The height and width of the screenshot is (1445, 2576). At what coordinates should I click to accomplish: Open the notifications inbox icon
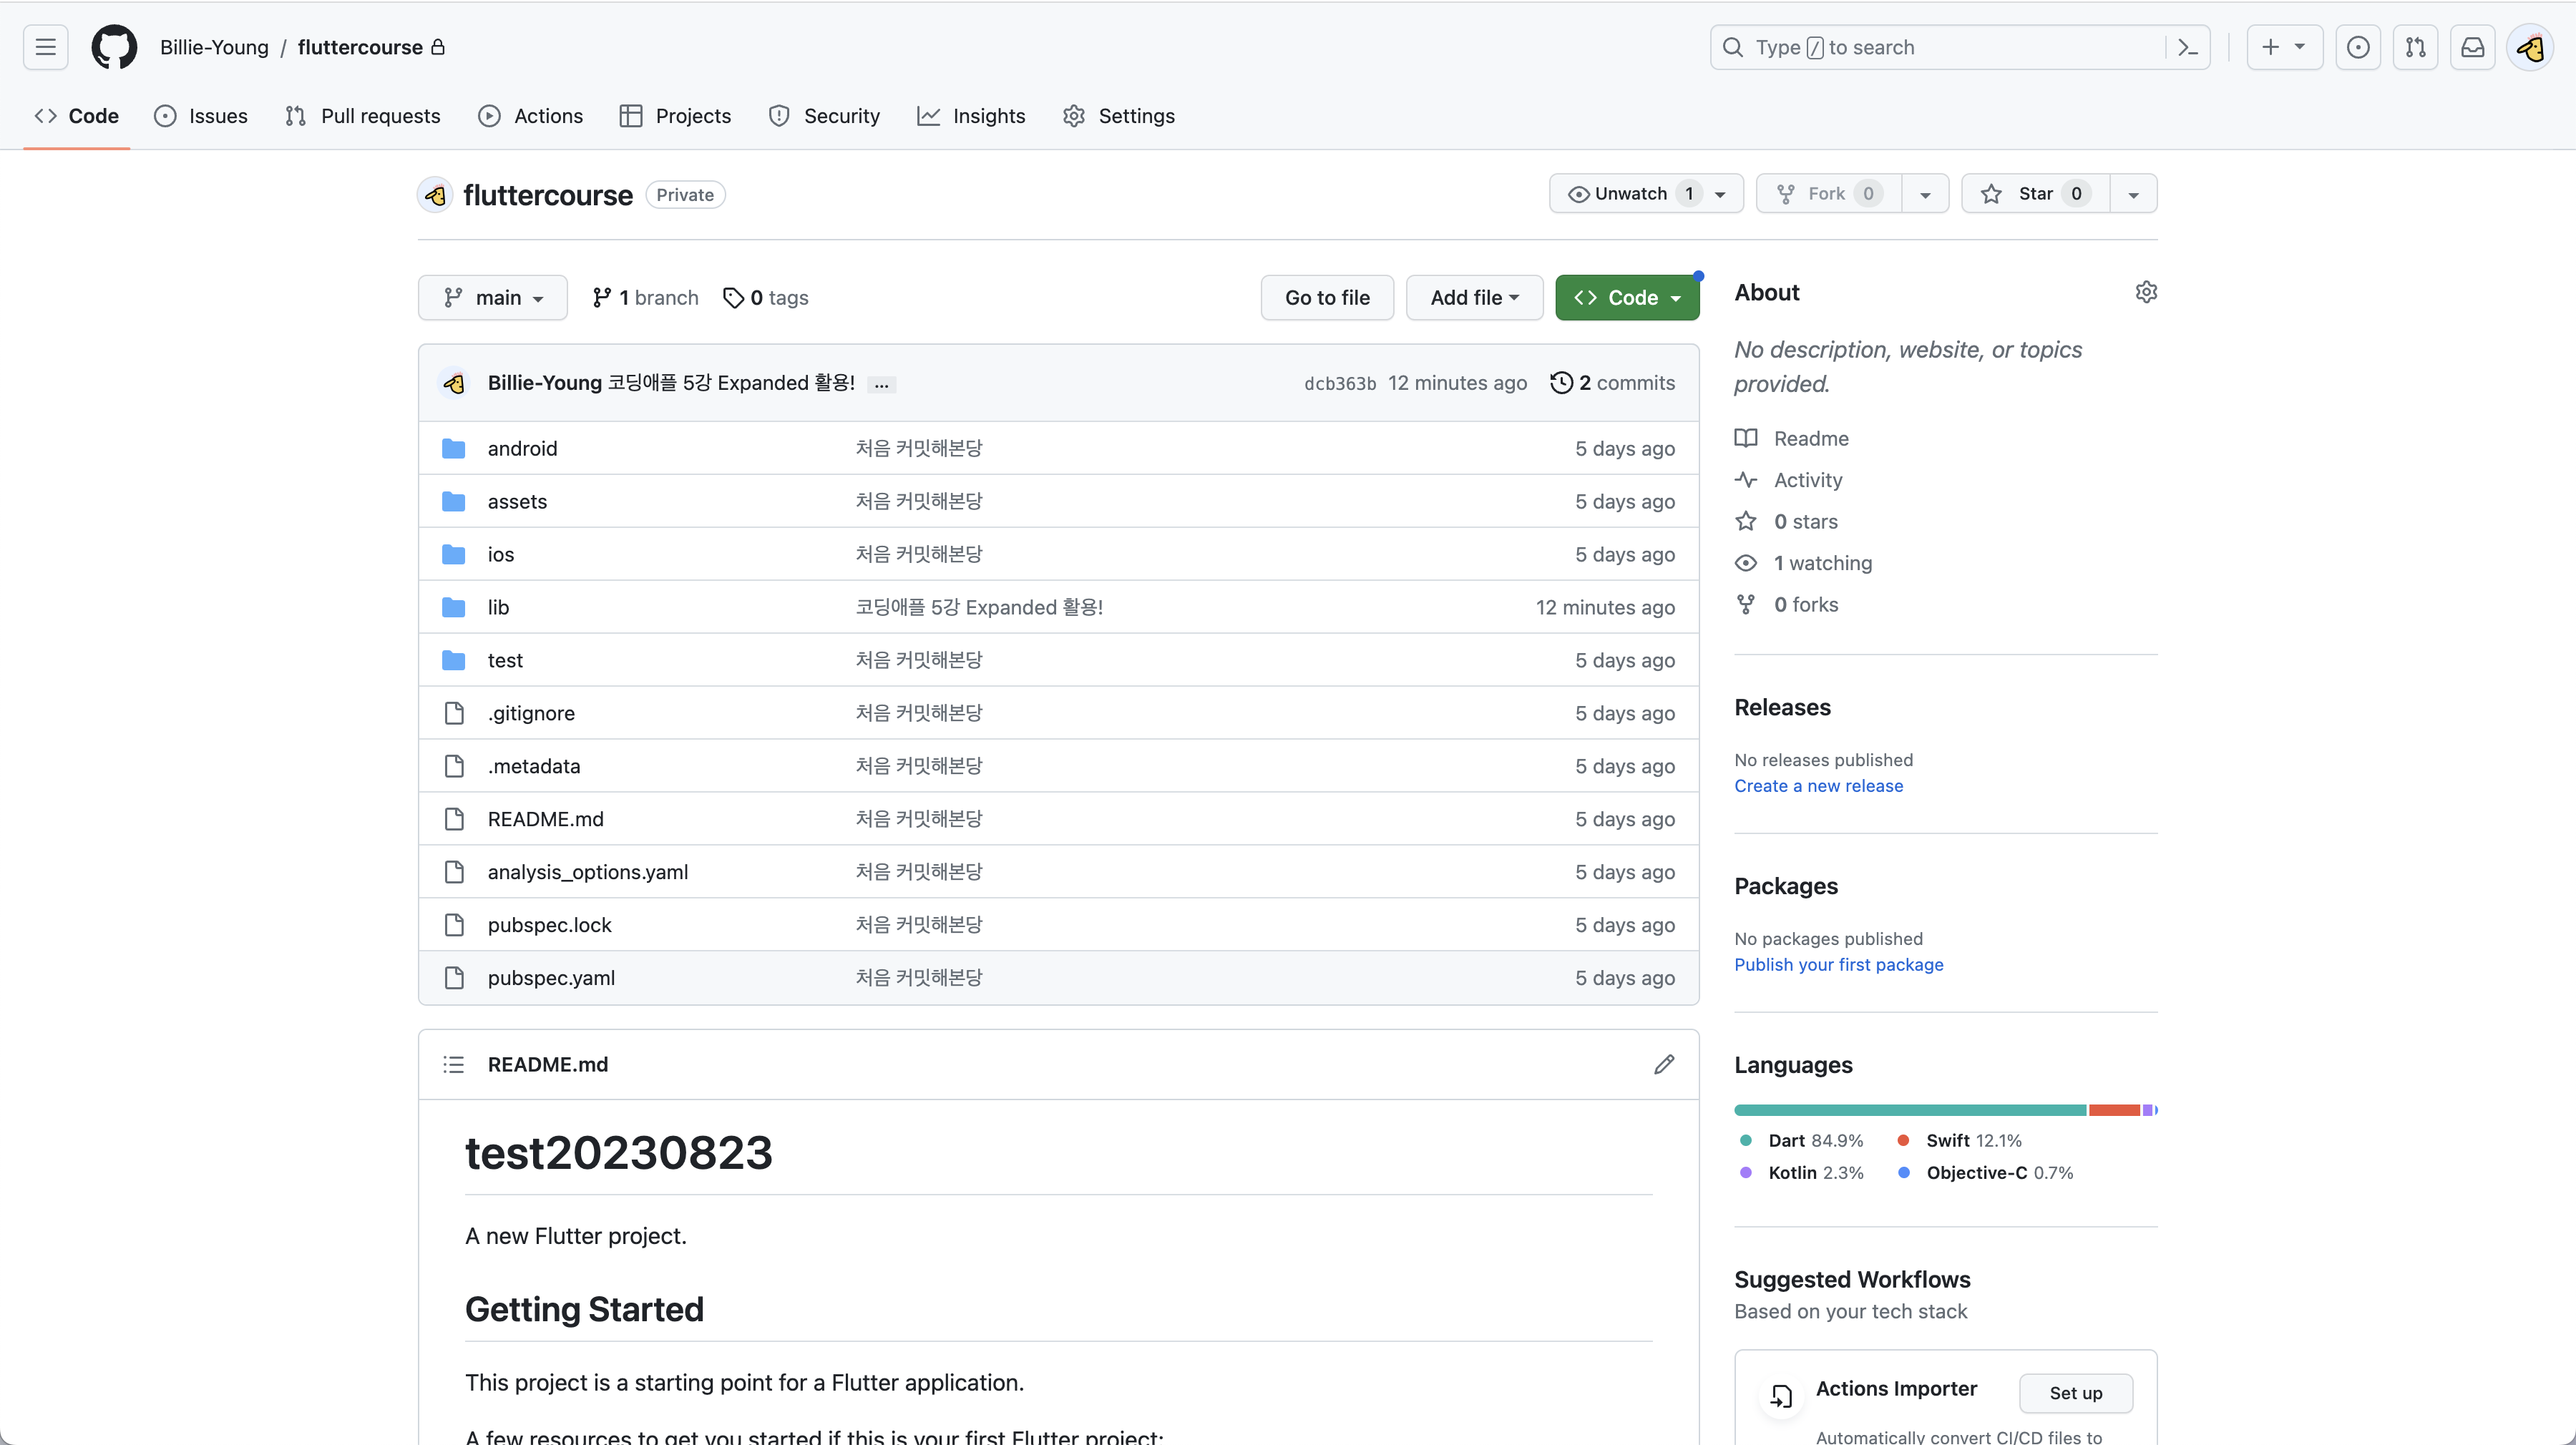[x=2473, y=47]
